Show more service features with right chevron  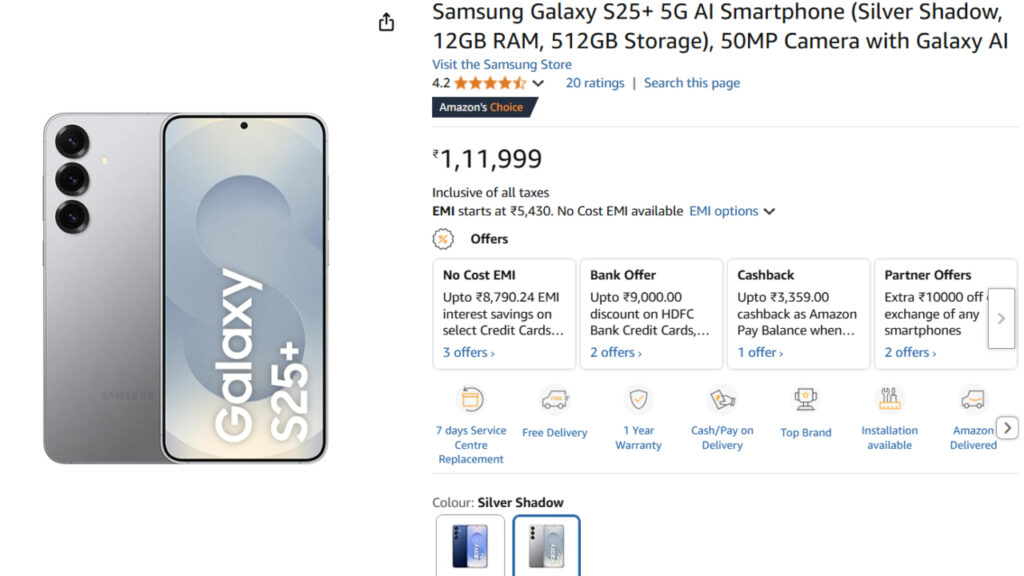(x=1008, y=428)
